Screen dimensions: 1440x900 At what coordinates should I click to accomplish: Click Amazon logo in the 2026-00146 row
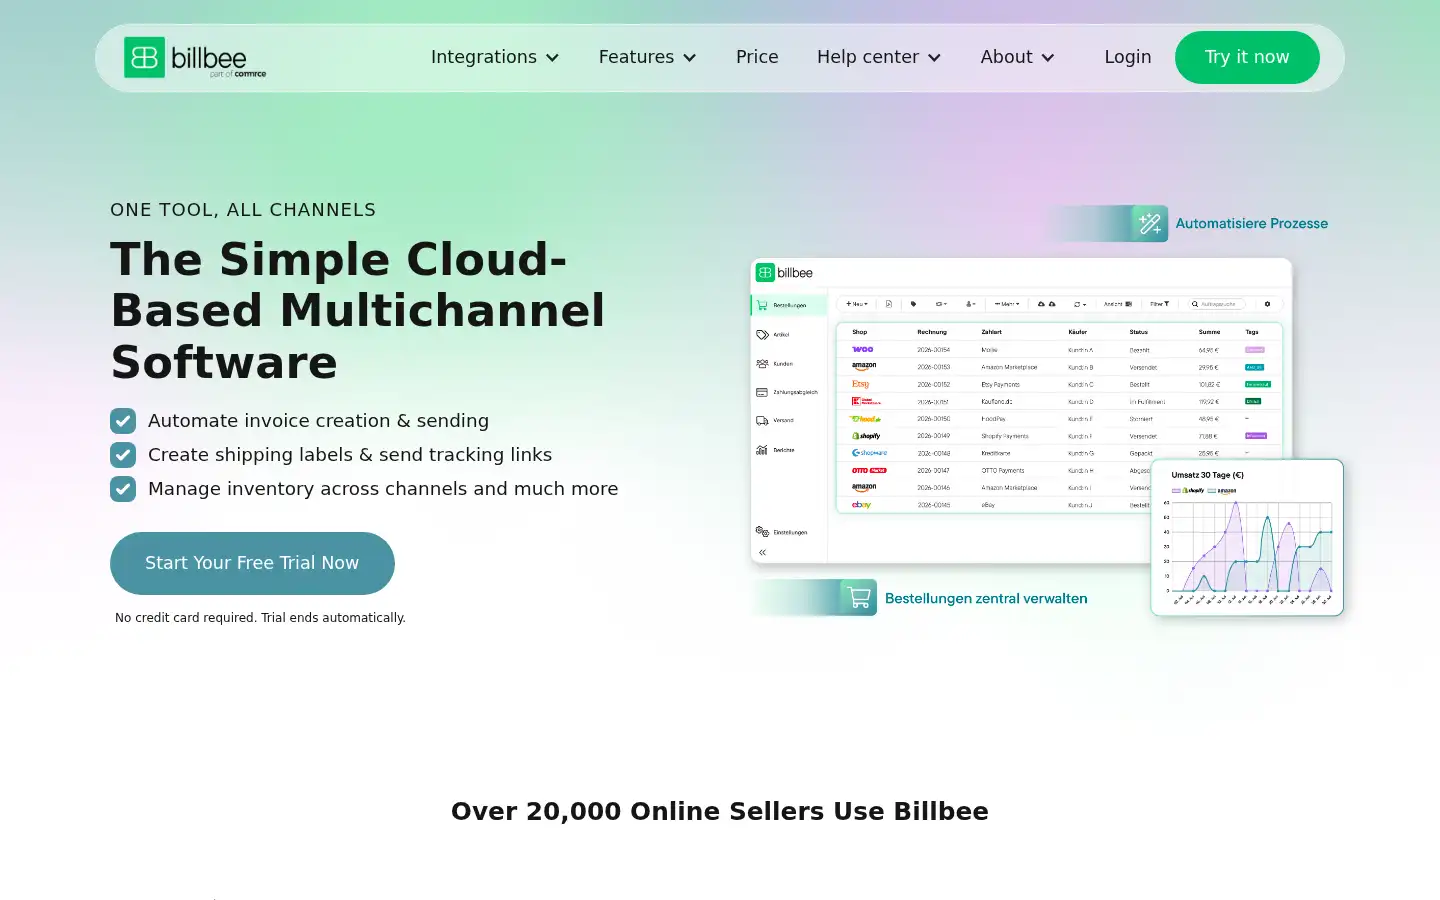pos(864,488)
